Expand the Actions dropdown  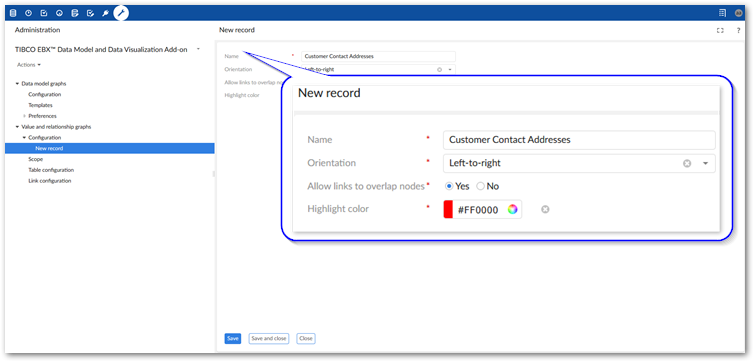click(29, 65)
